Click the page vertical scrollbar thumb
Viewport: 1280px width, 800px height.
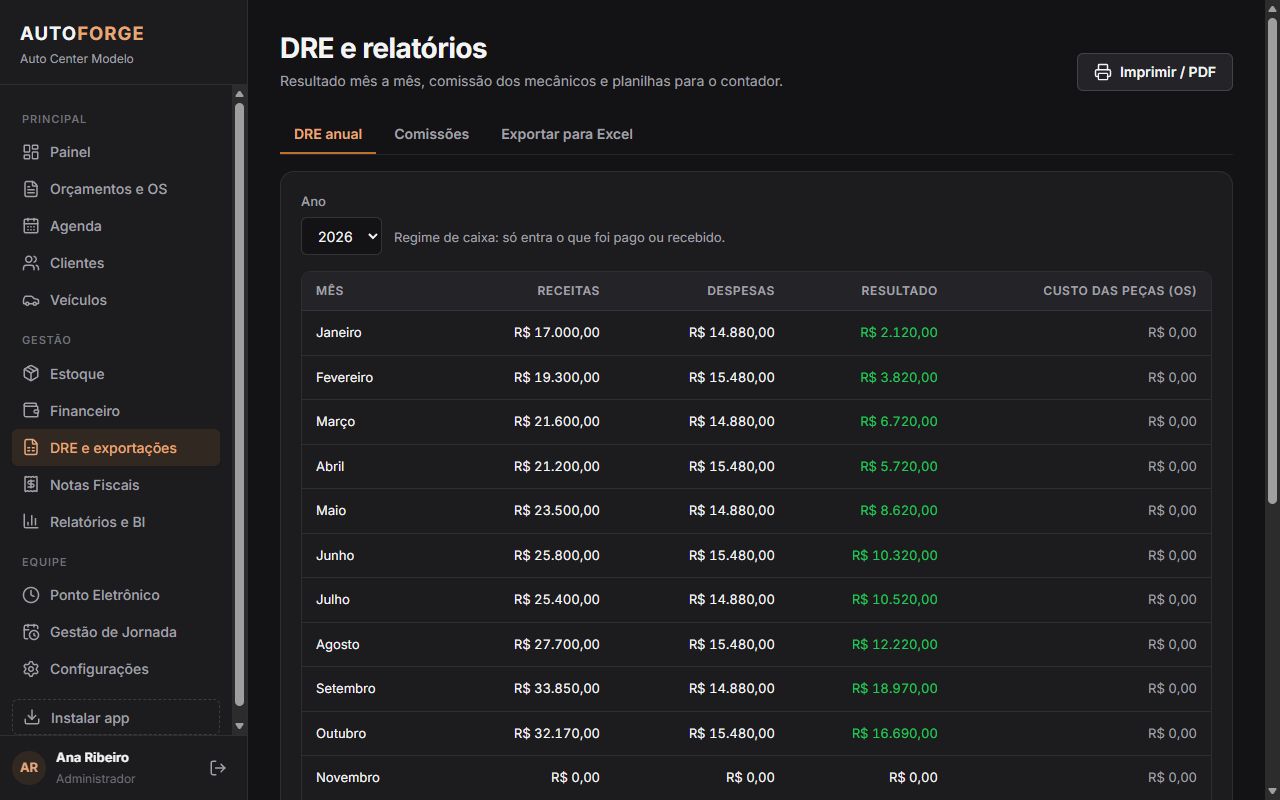(x=1272, y=260)
